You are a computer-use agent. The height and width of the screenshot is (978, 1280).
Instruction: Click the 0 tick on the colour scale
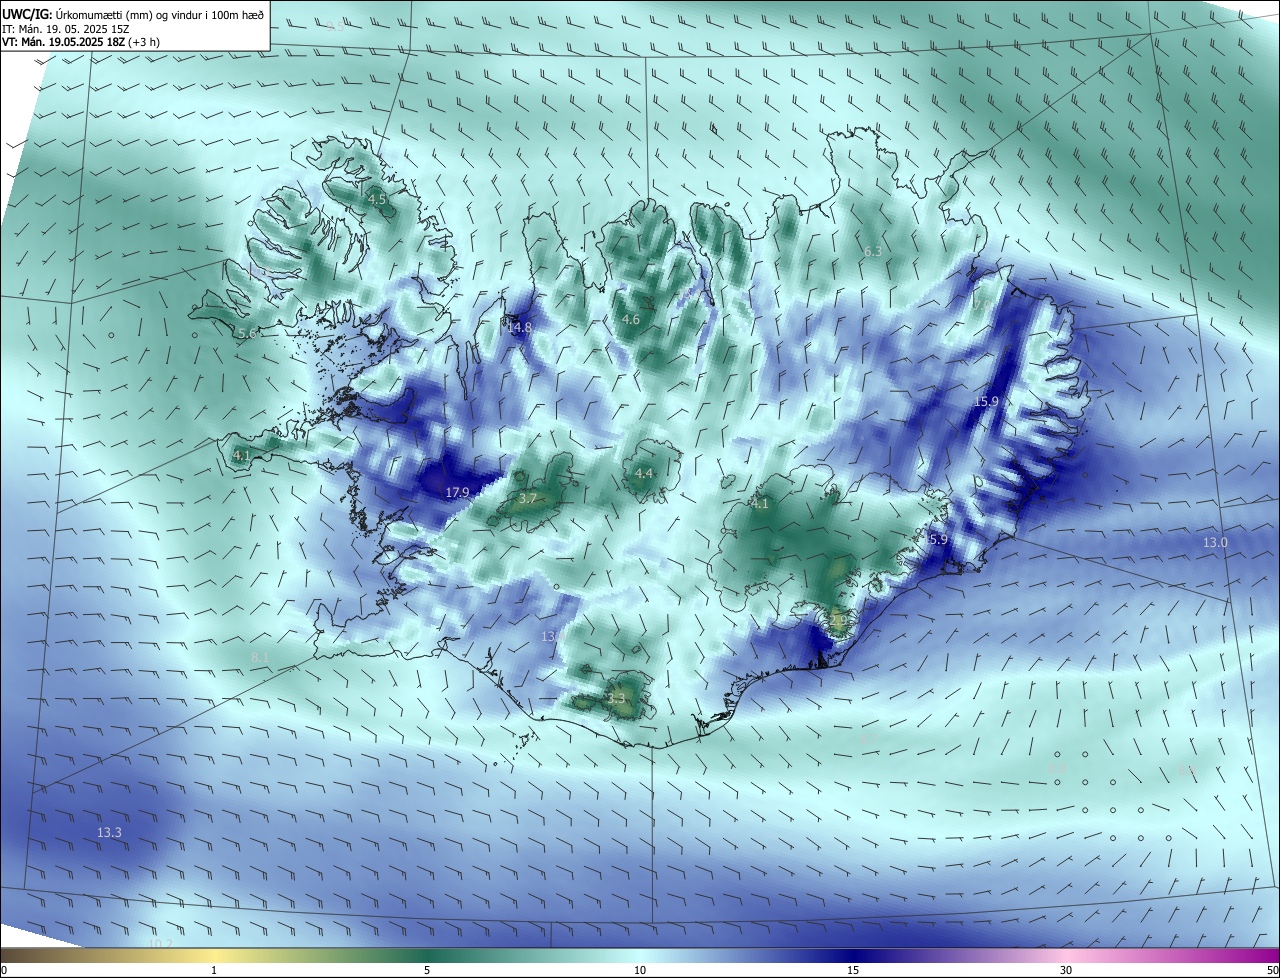tap(3, 971)
